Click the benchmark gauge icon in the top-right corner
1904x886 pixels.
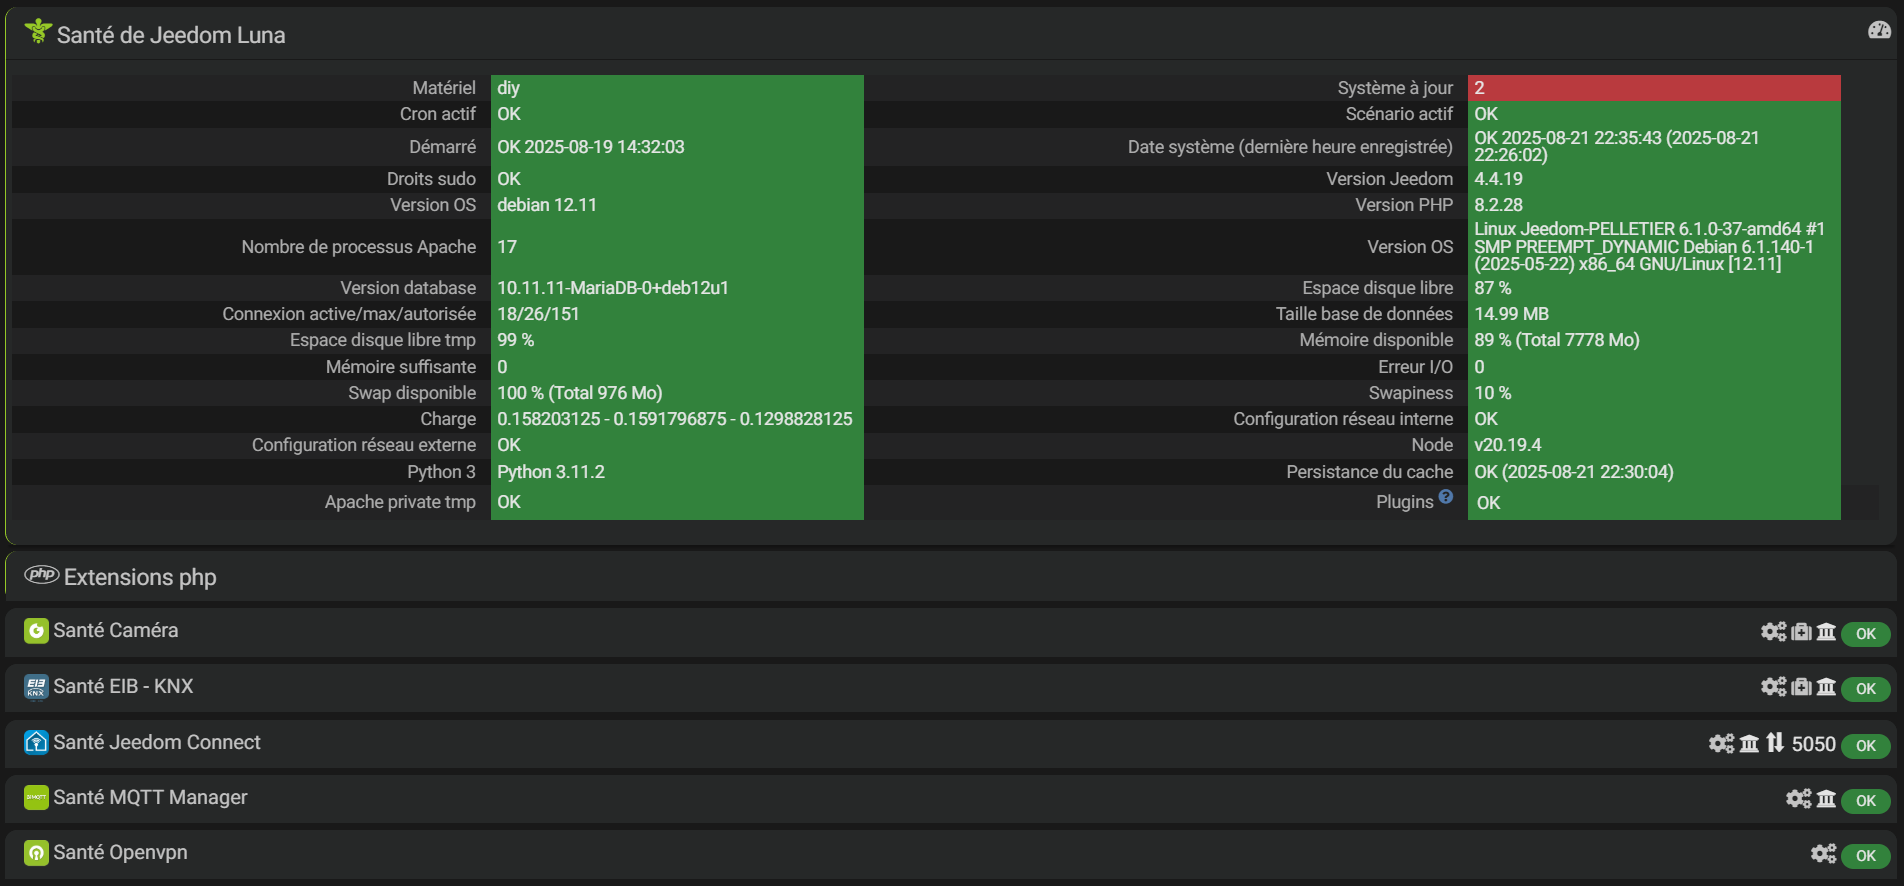1879,30
